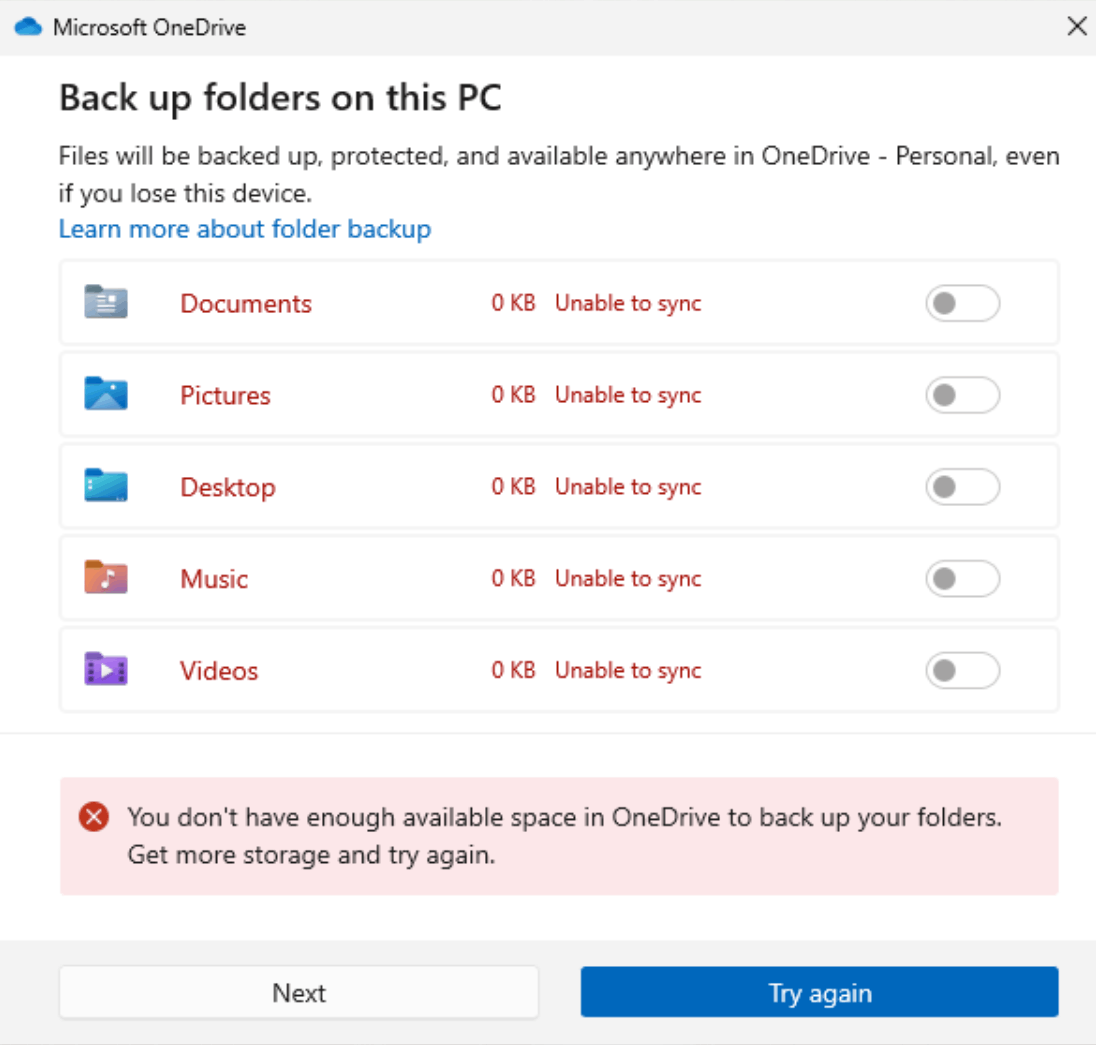Click the Music folder icon
Image resolution: width=1096 pixels, height=1045 pixels.
[104, 578]
